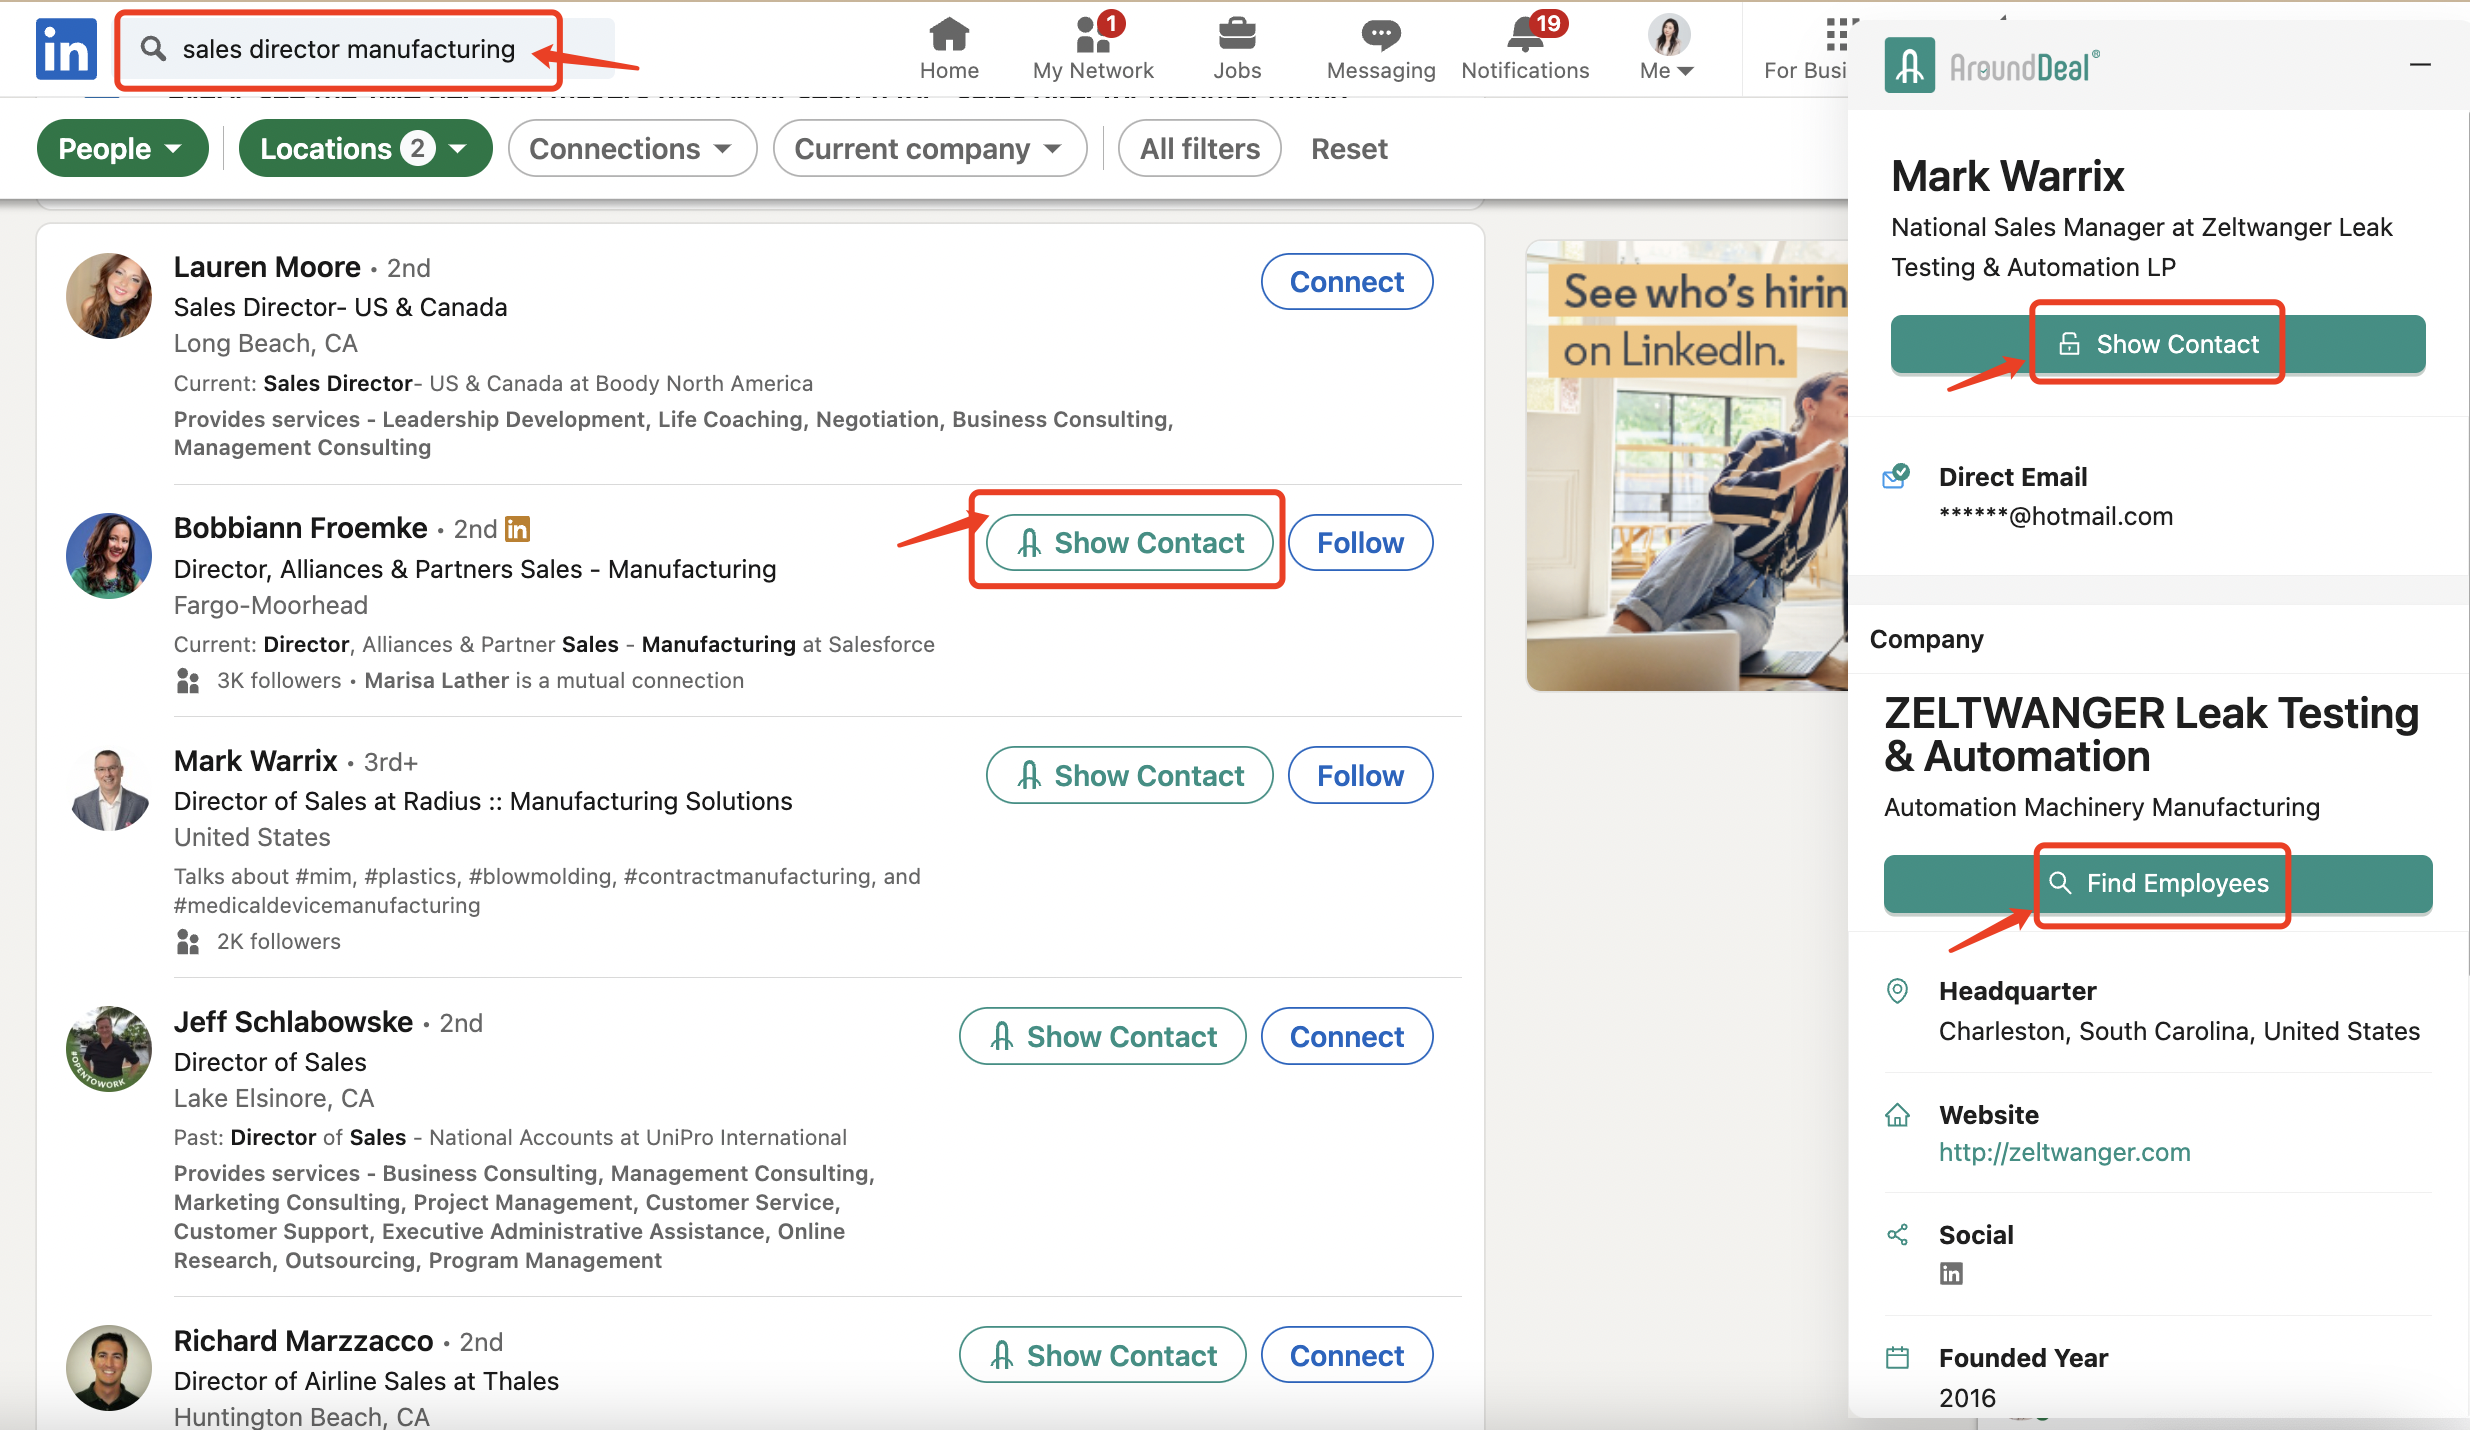Screen dimensions: 2470x1430
Task: Click Find Employees in AroundDeal panel
Action: [x=2158, y=884]
